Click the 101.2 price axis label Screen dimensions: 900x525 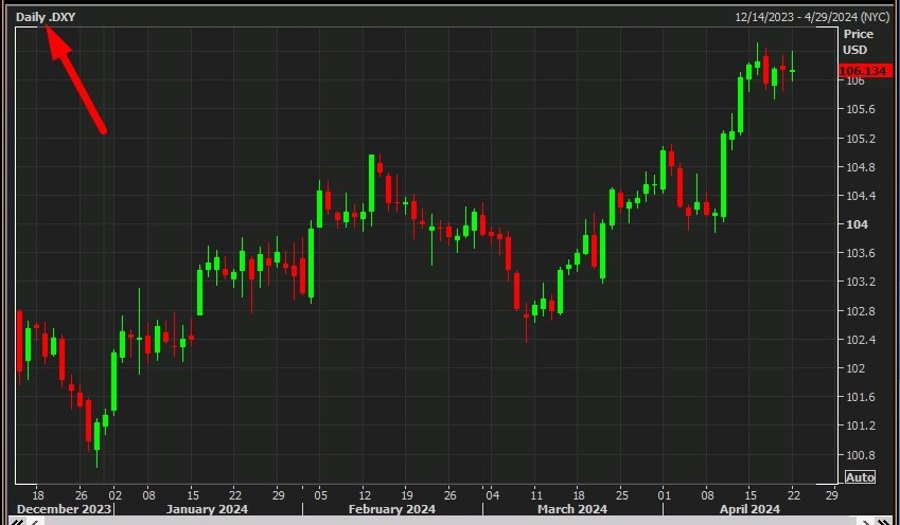pyautogui.click(x=860, y=426)
